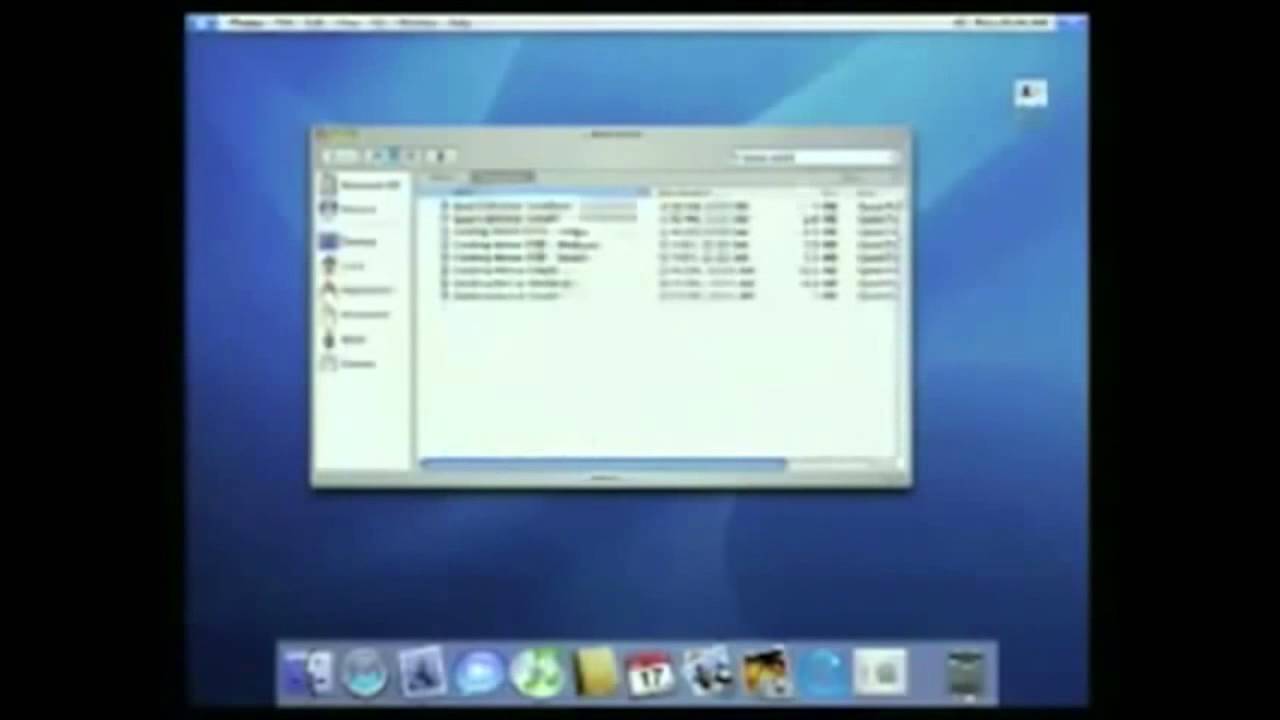Screen dimensions: 1280x720
Task: Select Macintosh HD in Finder sidebar
Action: (x=361, y=185)
